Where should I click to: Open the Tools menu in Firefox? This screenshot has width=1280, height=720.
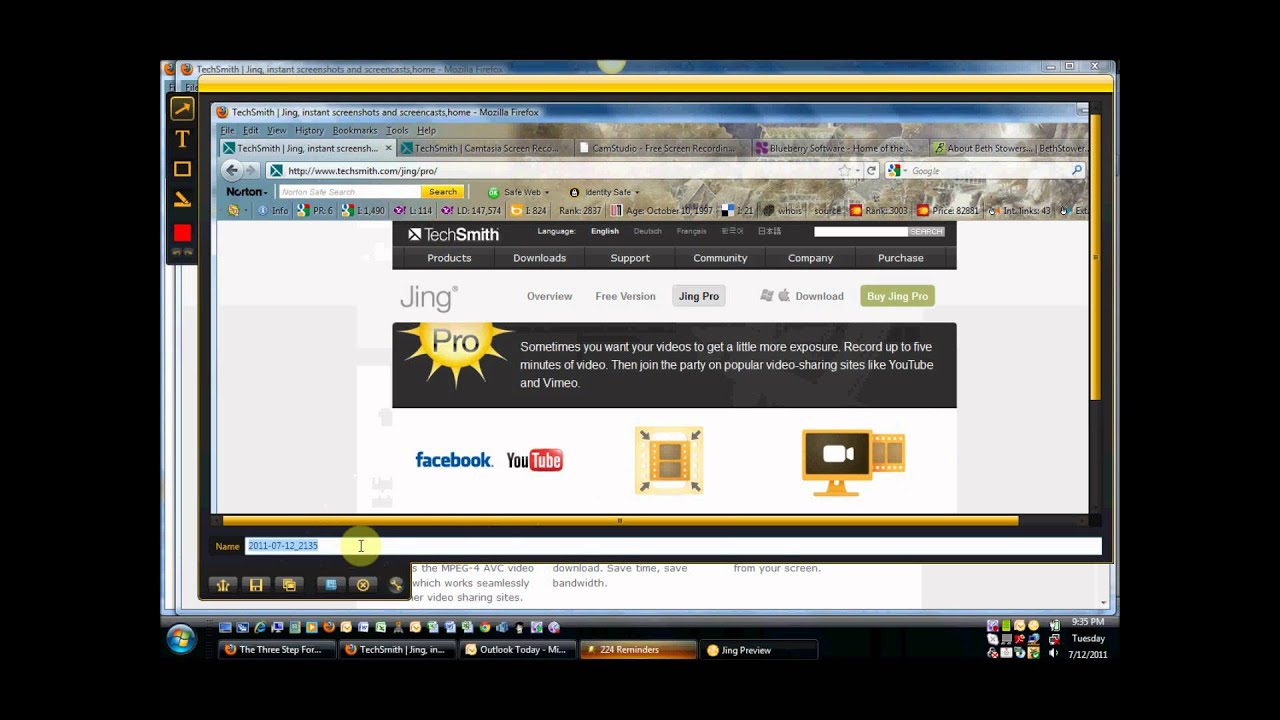(397, 130)
